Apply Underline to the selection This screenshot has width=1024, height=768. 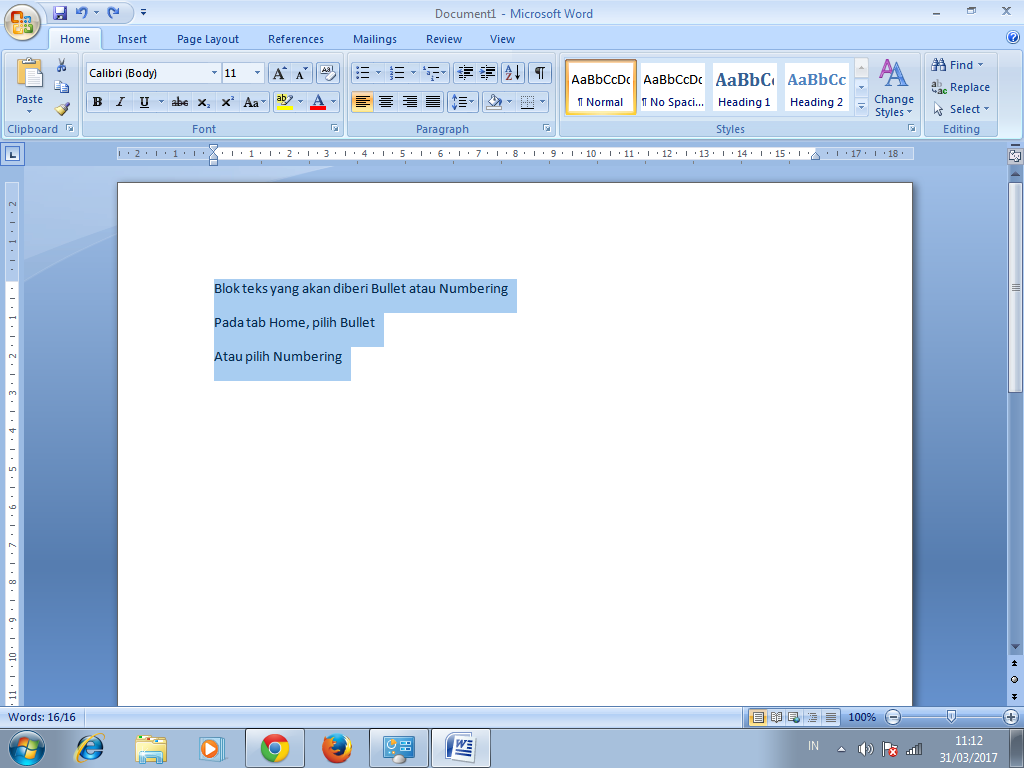[x=143, y=102]
